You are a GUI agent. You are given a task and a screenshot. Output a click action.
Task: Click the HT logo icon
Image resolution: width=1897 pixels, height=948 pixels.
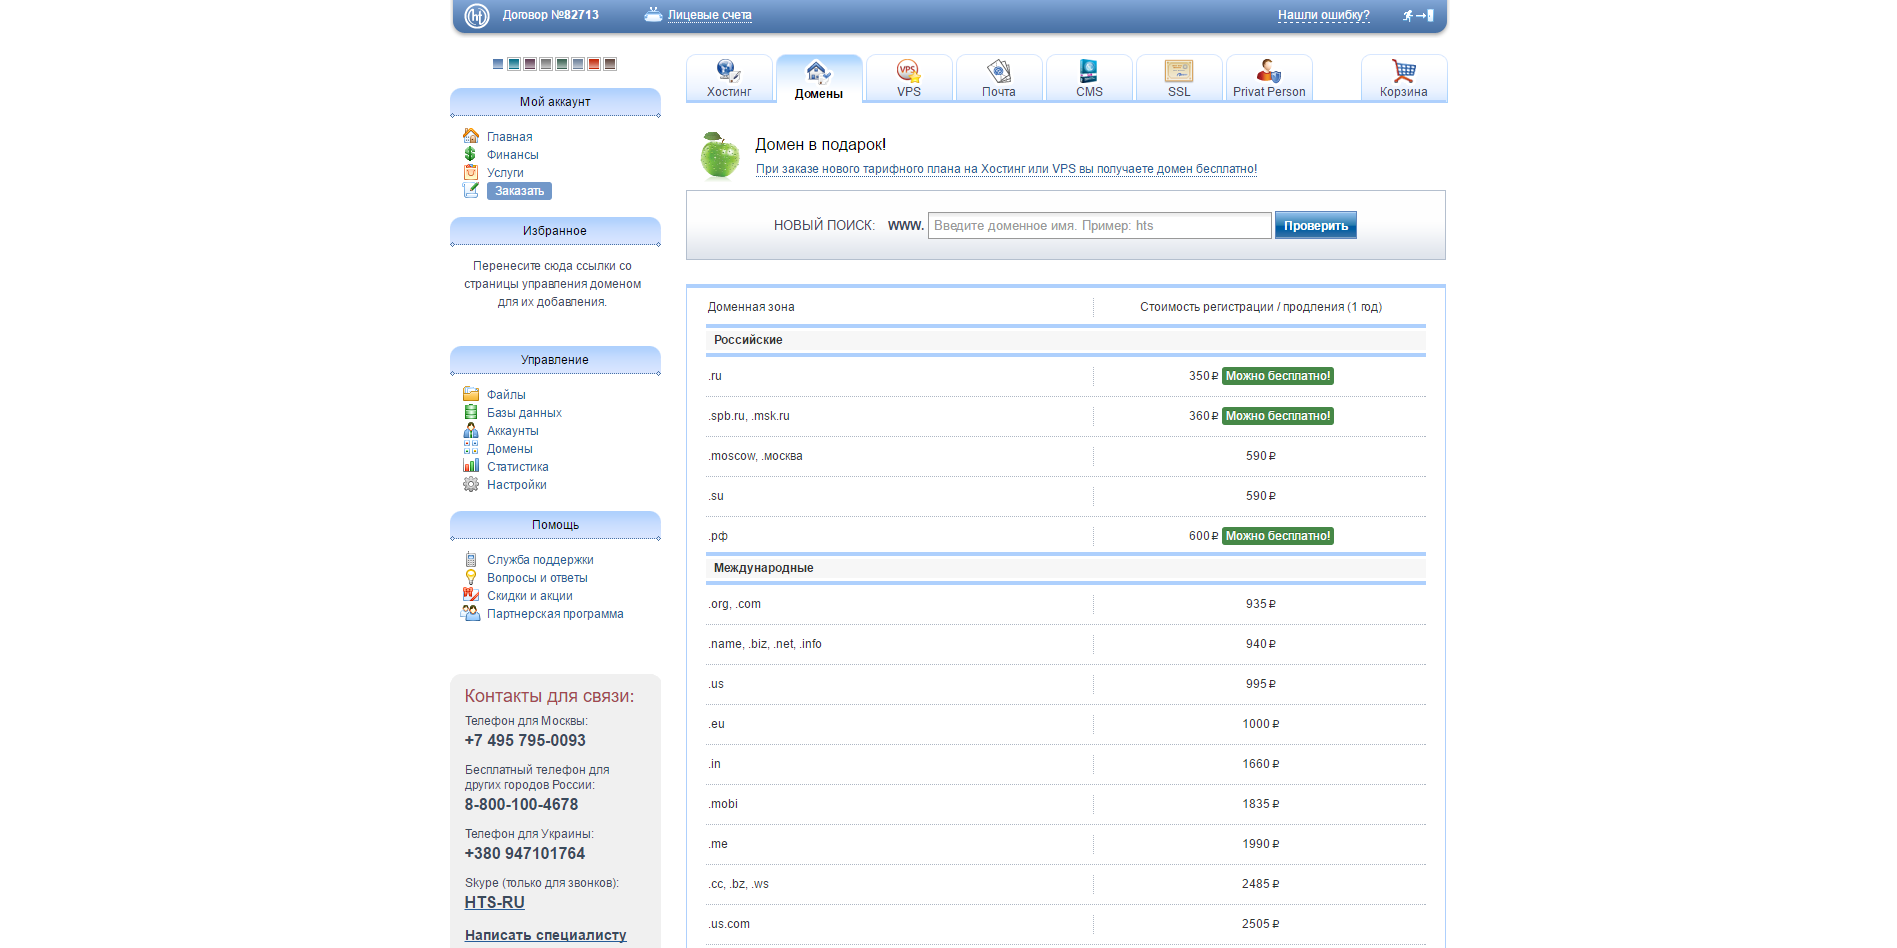477,16
